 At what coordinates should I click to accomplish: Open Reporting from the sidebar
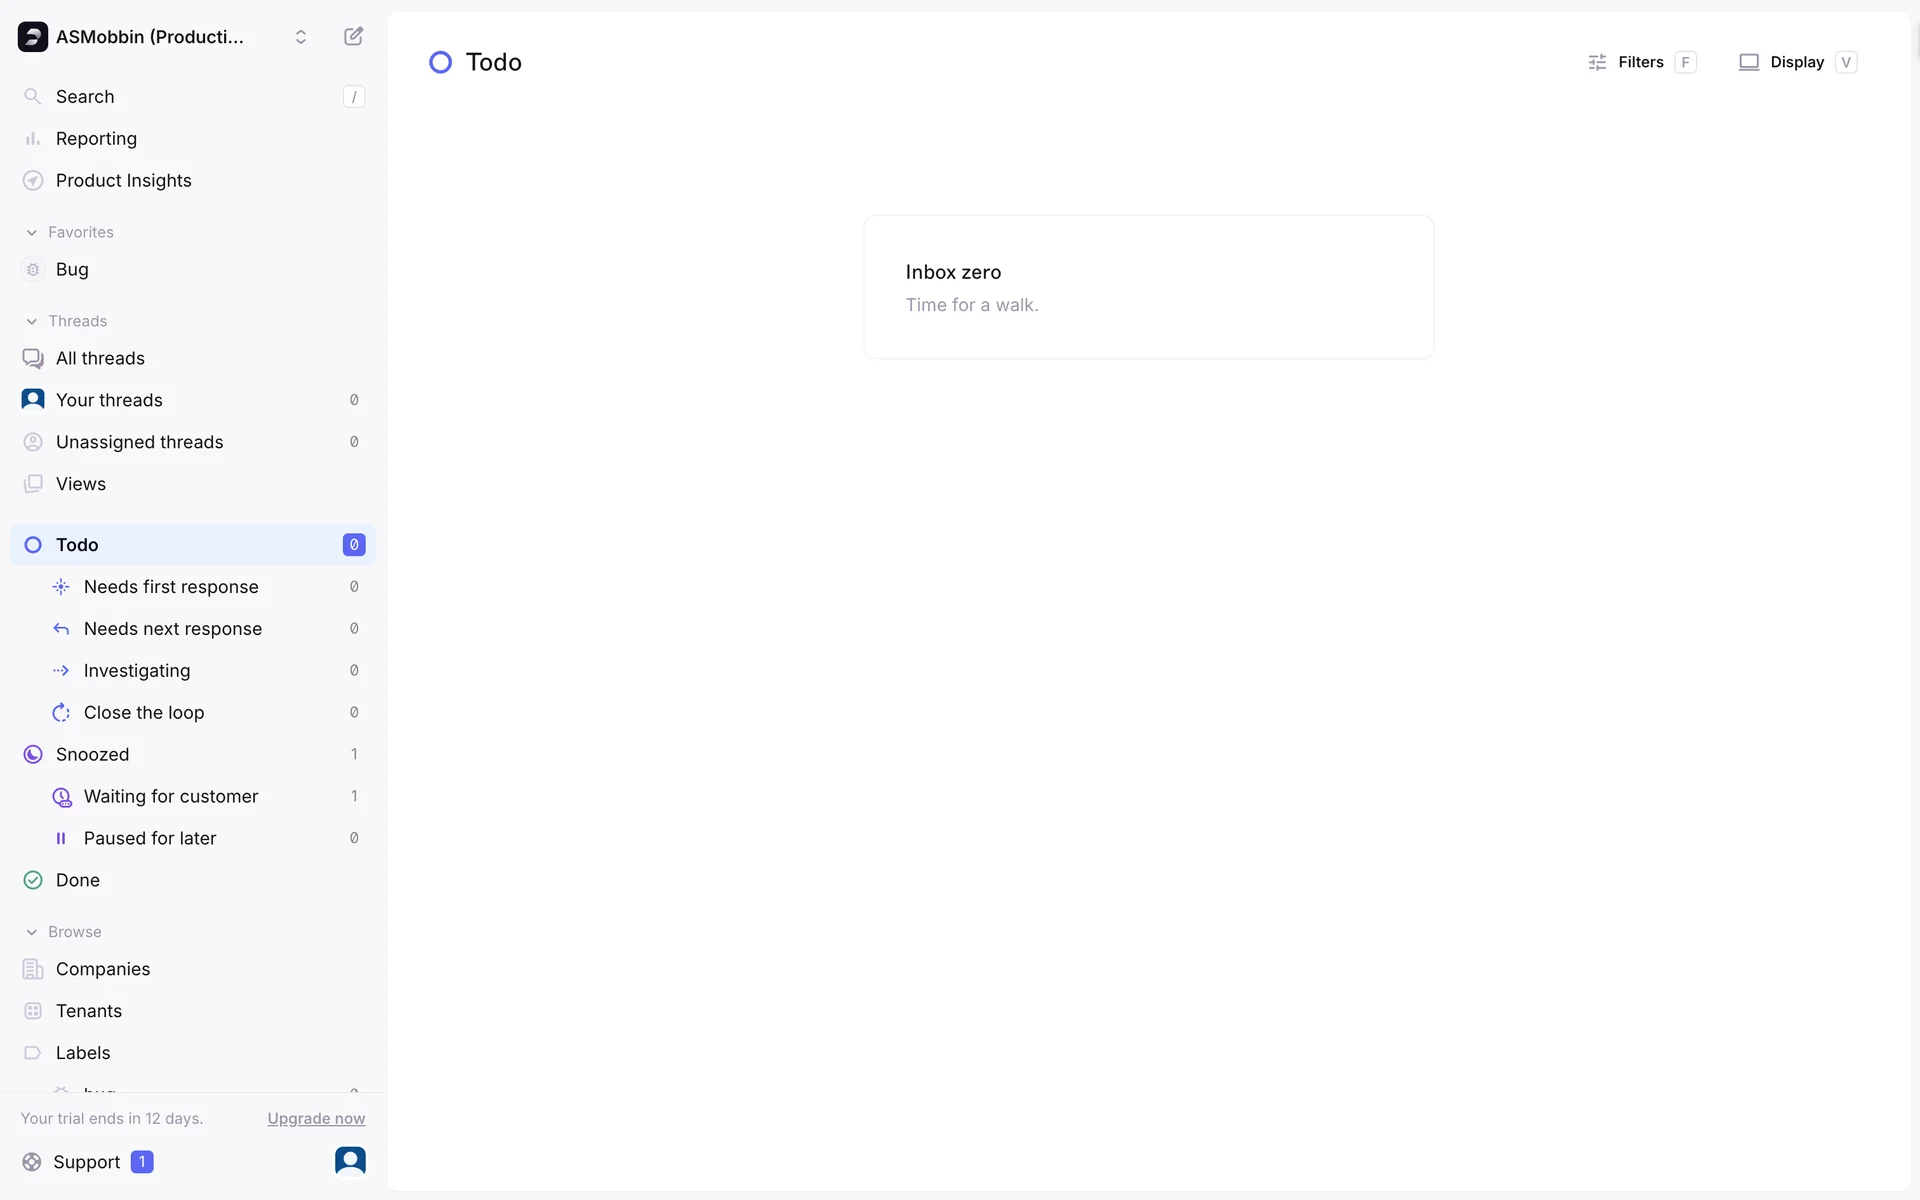[x=96, y=138]
